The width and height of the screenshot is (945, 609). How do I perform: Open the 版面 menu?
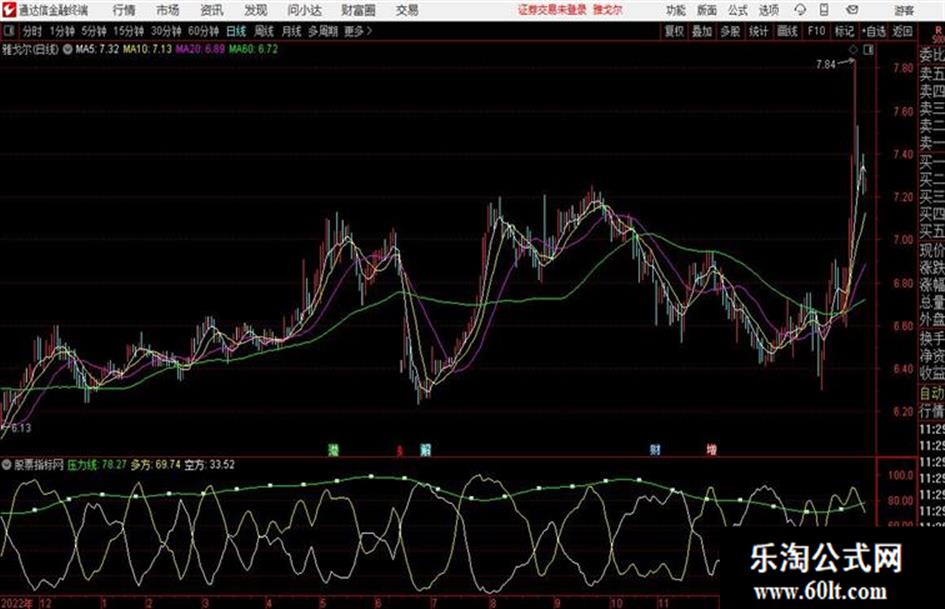[707, 10]
